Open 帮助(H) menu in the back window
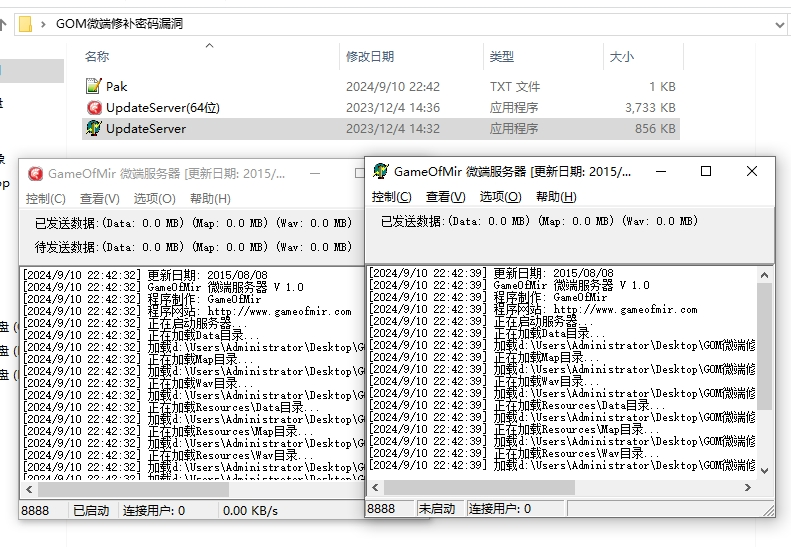Screen dimensions: 791x547 click(x=210, y=198)
